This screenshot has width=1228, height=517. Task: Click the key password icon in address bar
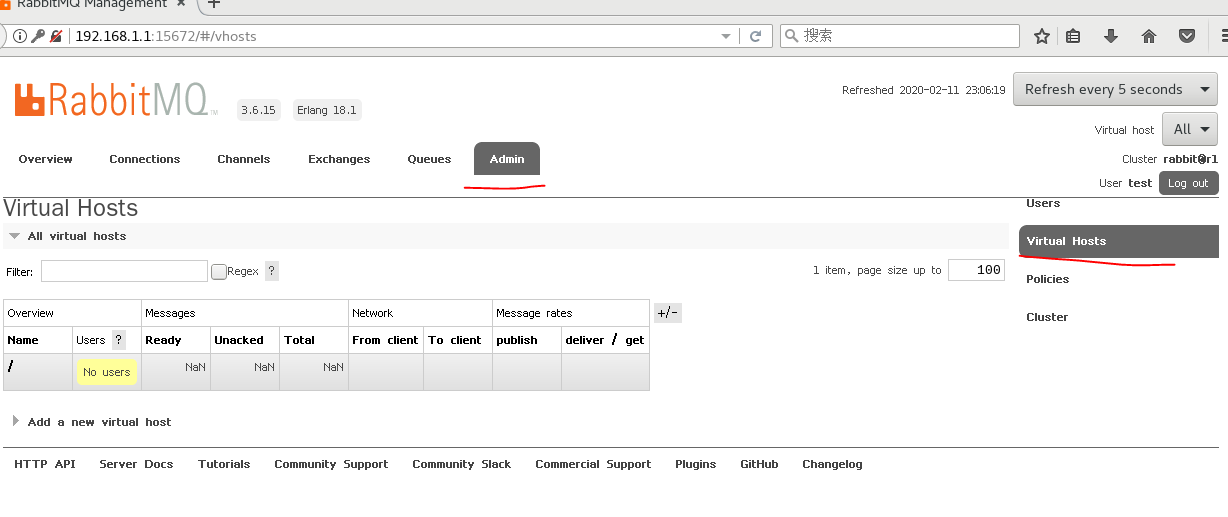(x=38, y=36)
